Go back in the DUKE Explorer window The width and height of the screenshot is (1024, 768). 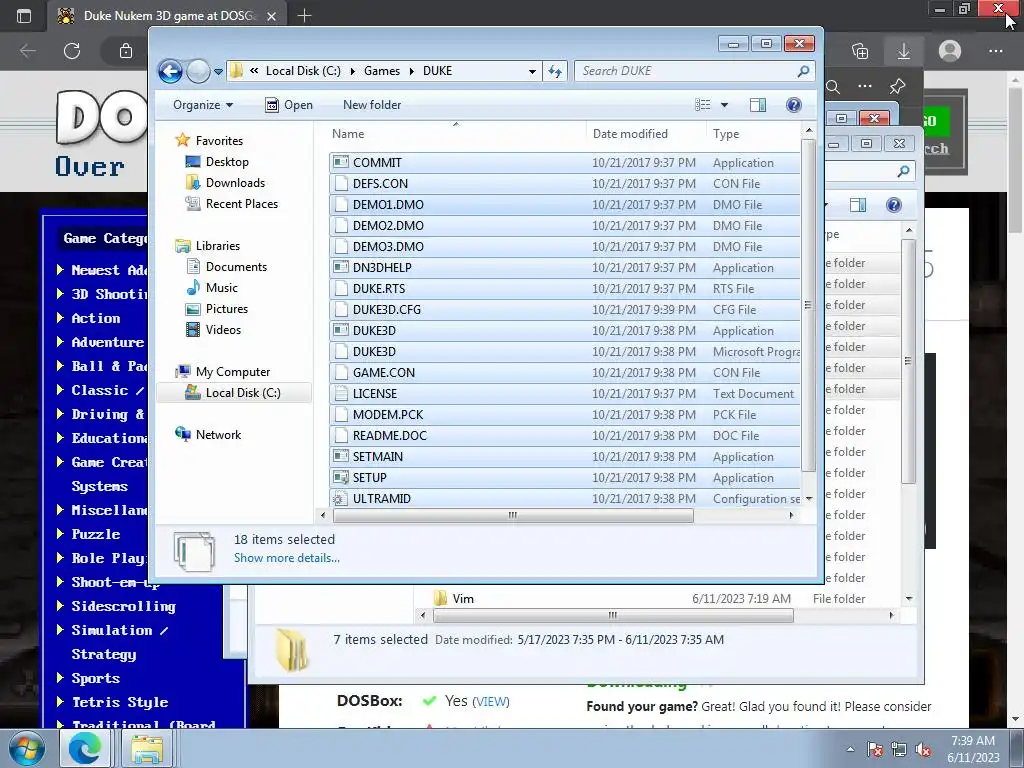pos(170,71)
